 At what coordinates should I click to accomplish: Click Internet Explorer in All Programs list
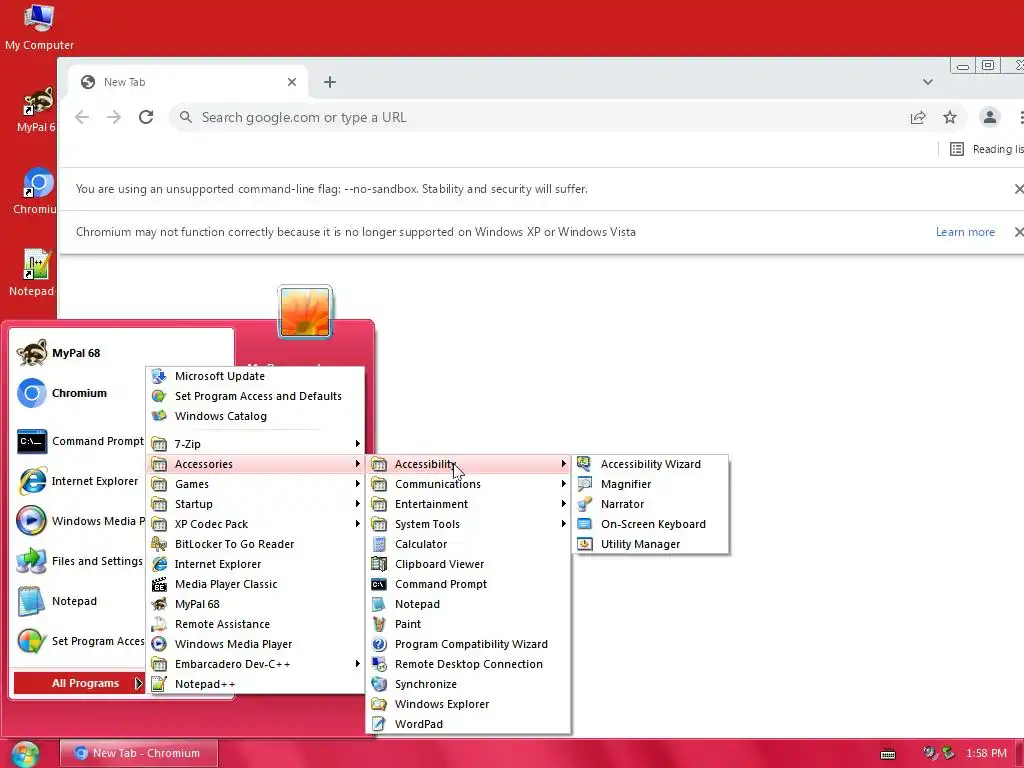pyautogui.click(x=255, y=564)
